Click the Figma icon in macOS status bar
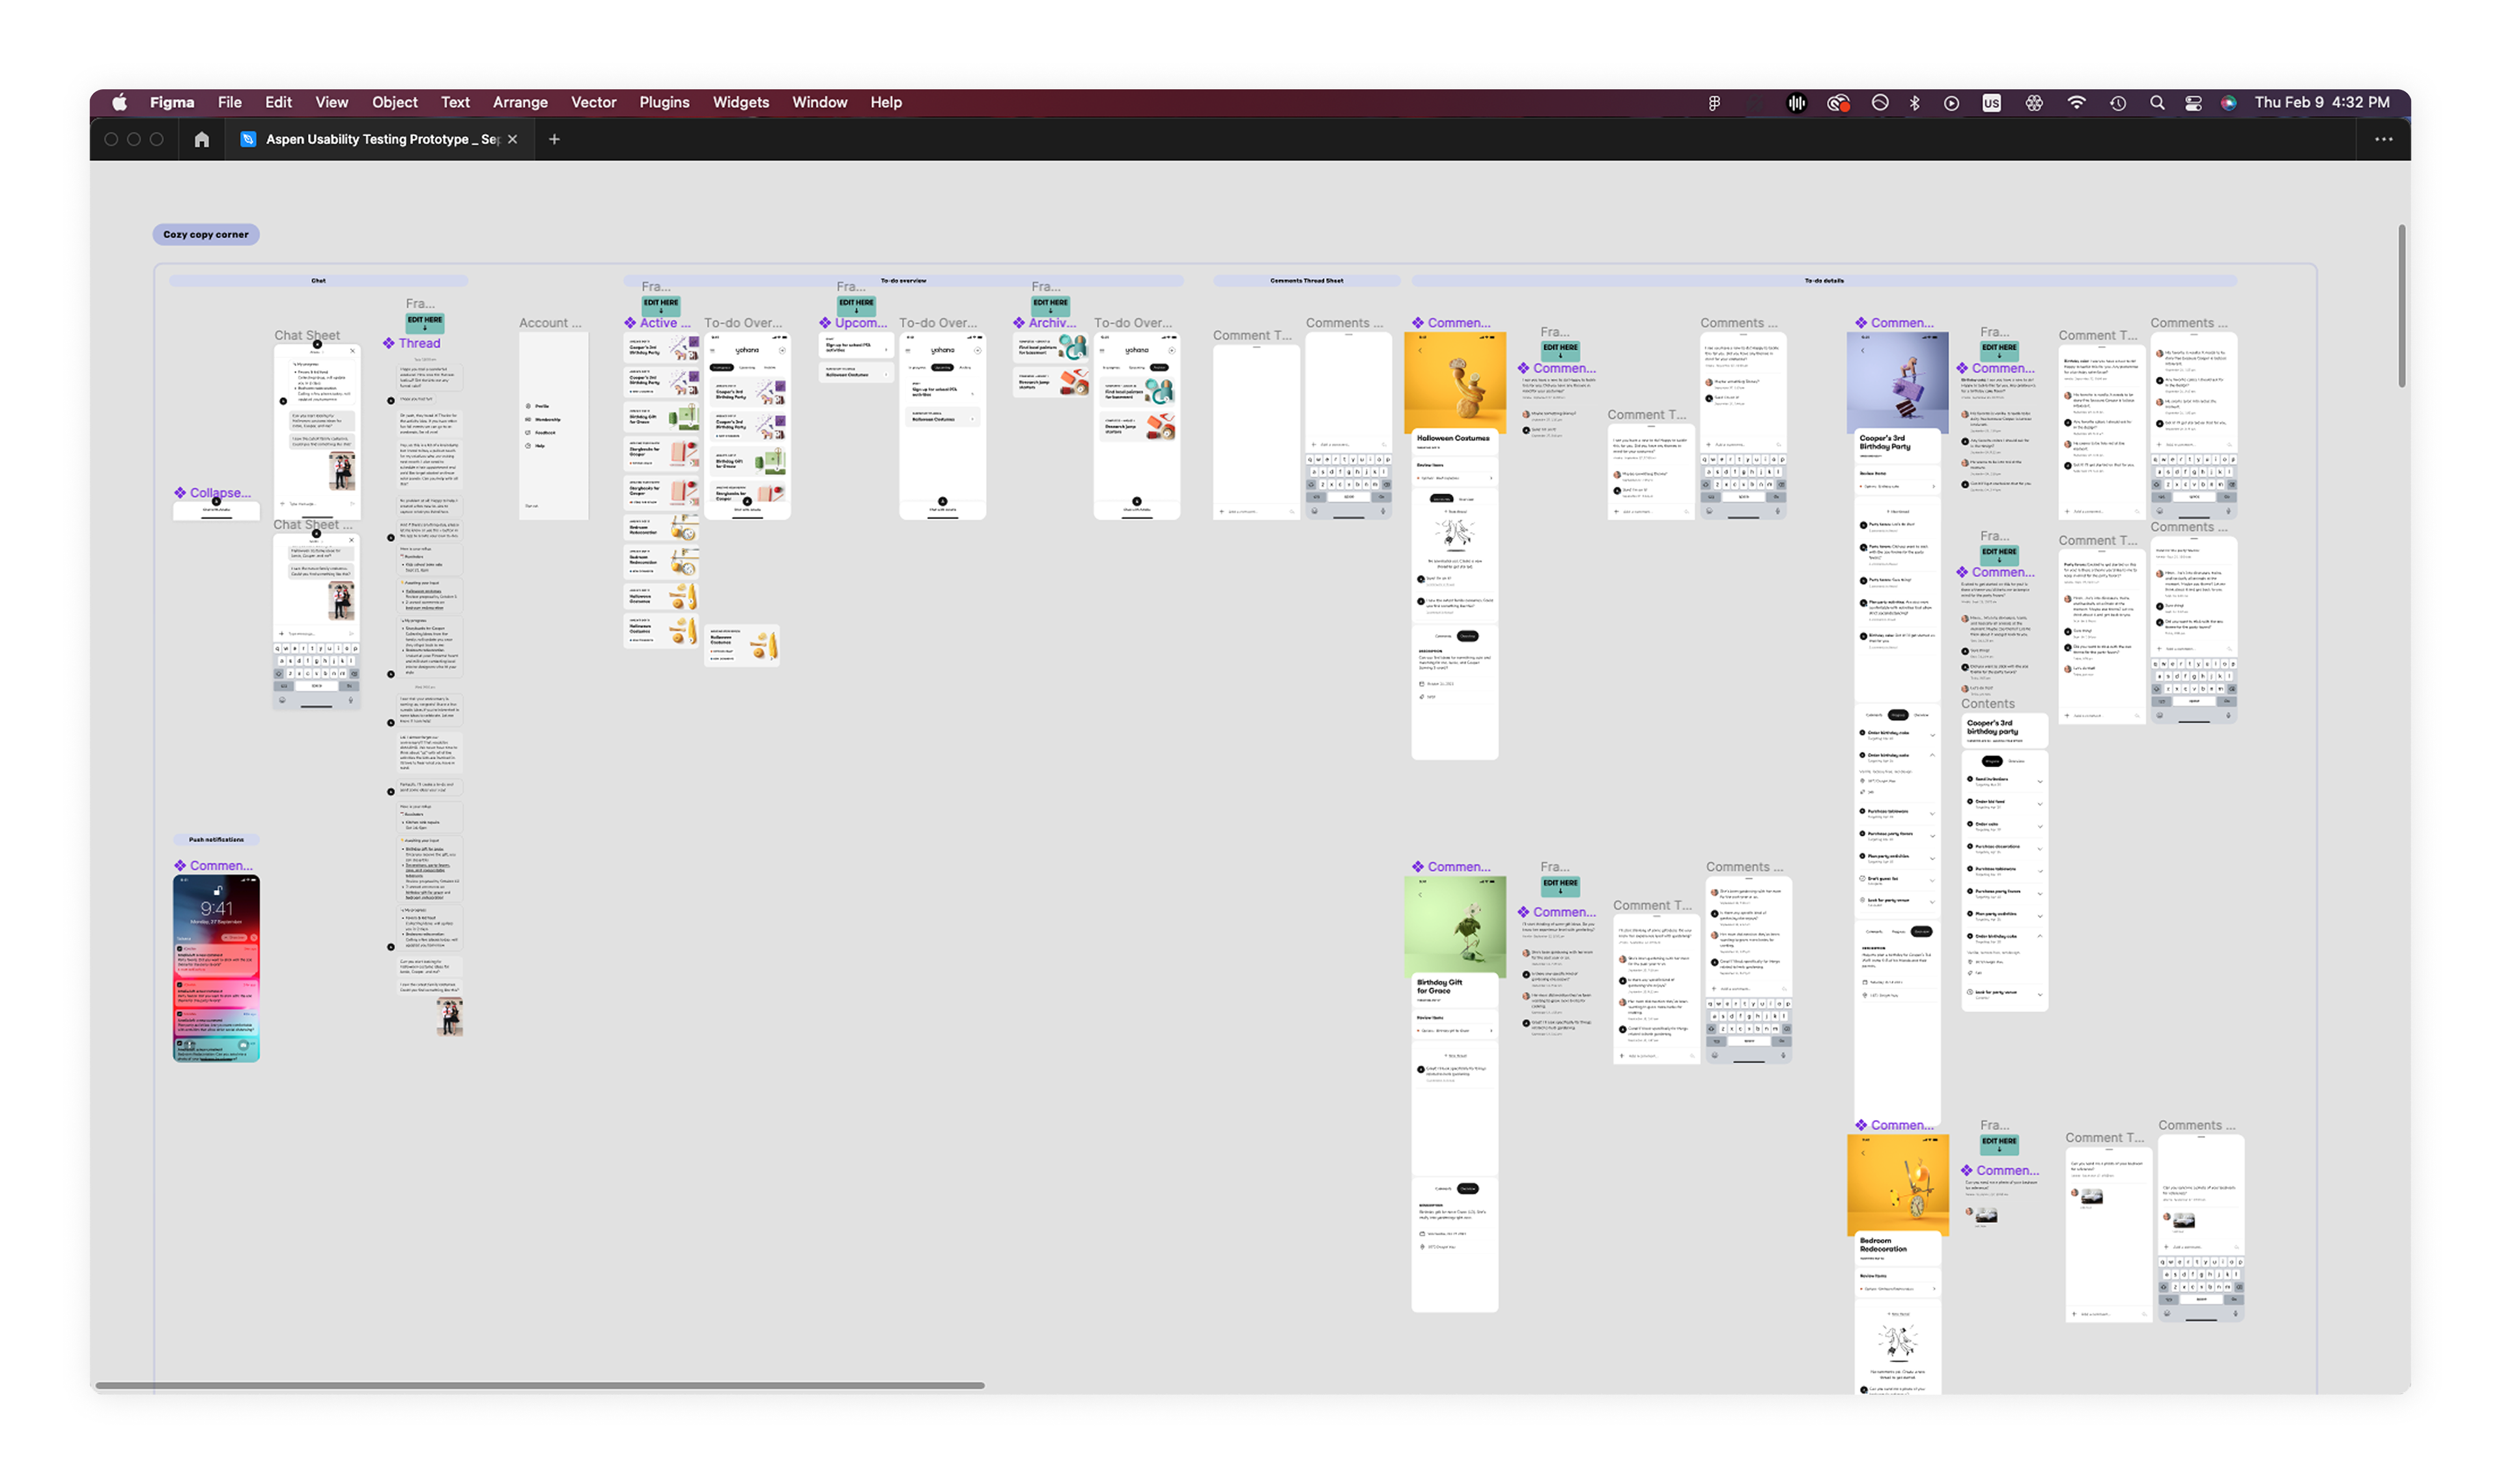 (1714, 103)
